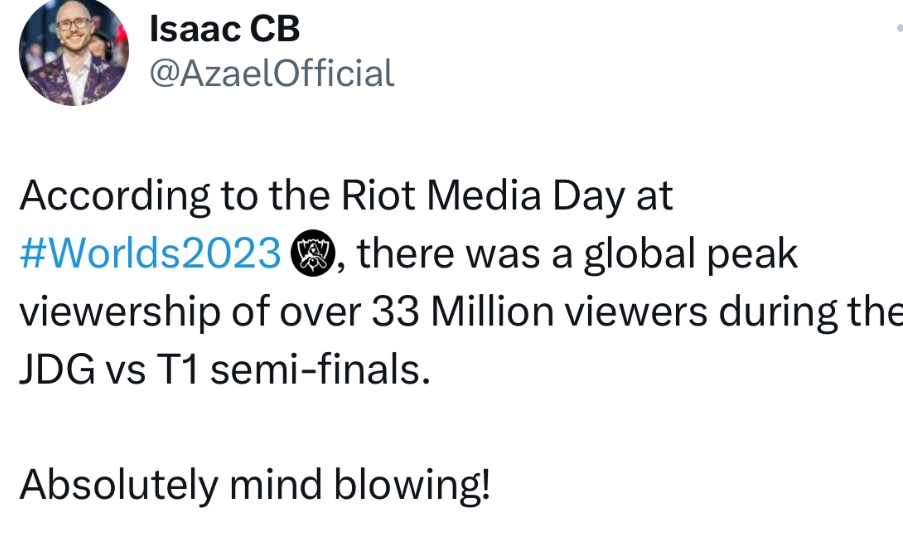
Task: Click the word "Absolutely"
Action: (x=117, y=486)
